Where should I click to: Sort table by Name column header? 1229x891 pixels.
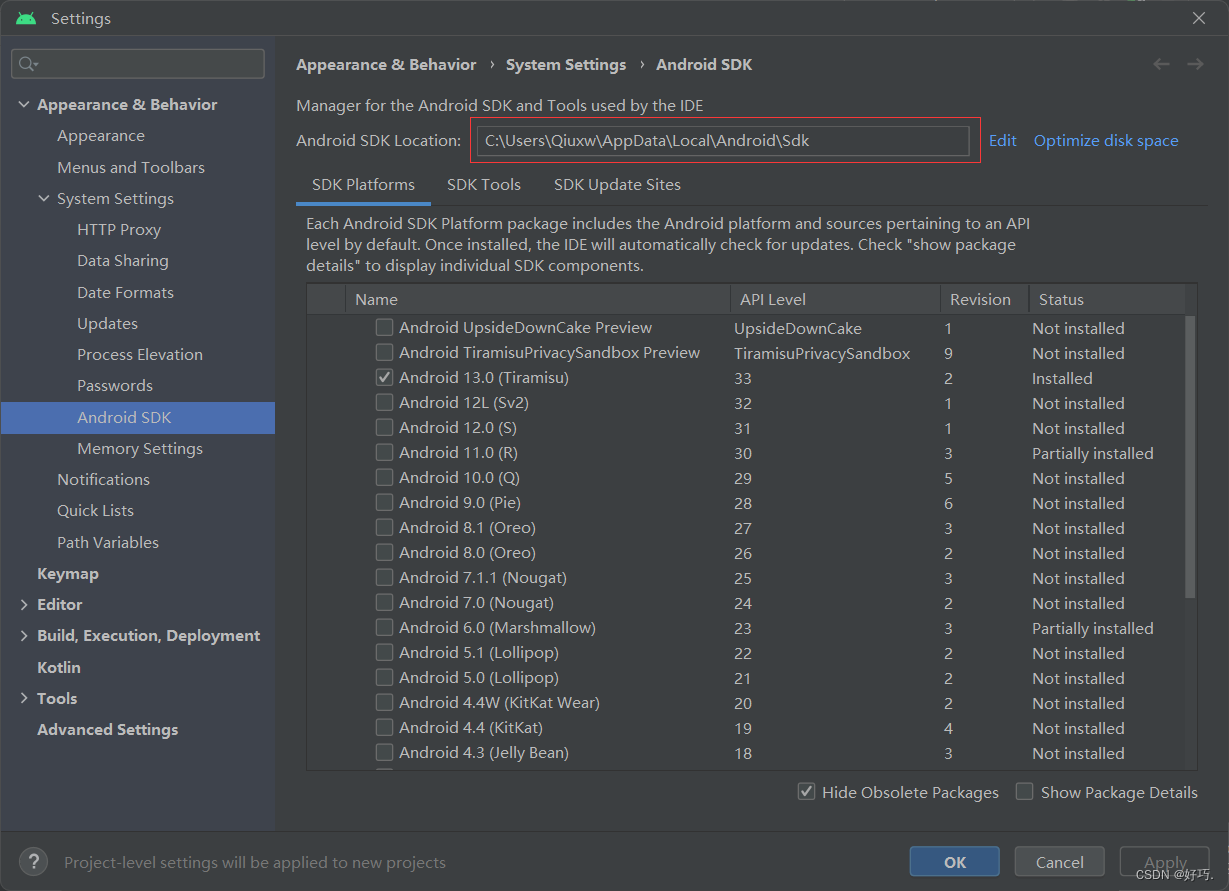tap(538, 299)
